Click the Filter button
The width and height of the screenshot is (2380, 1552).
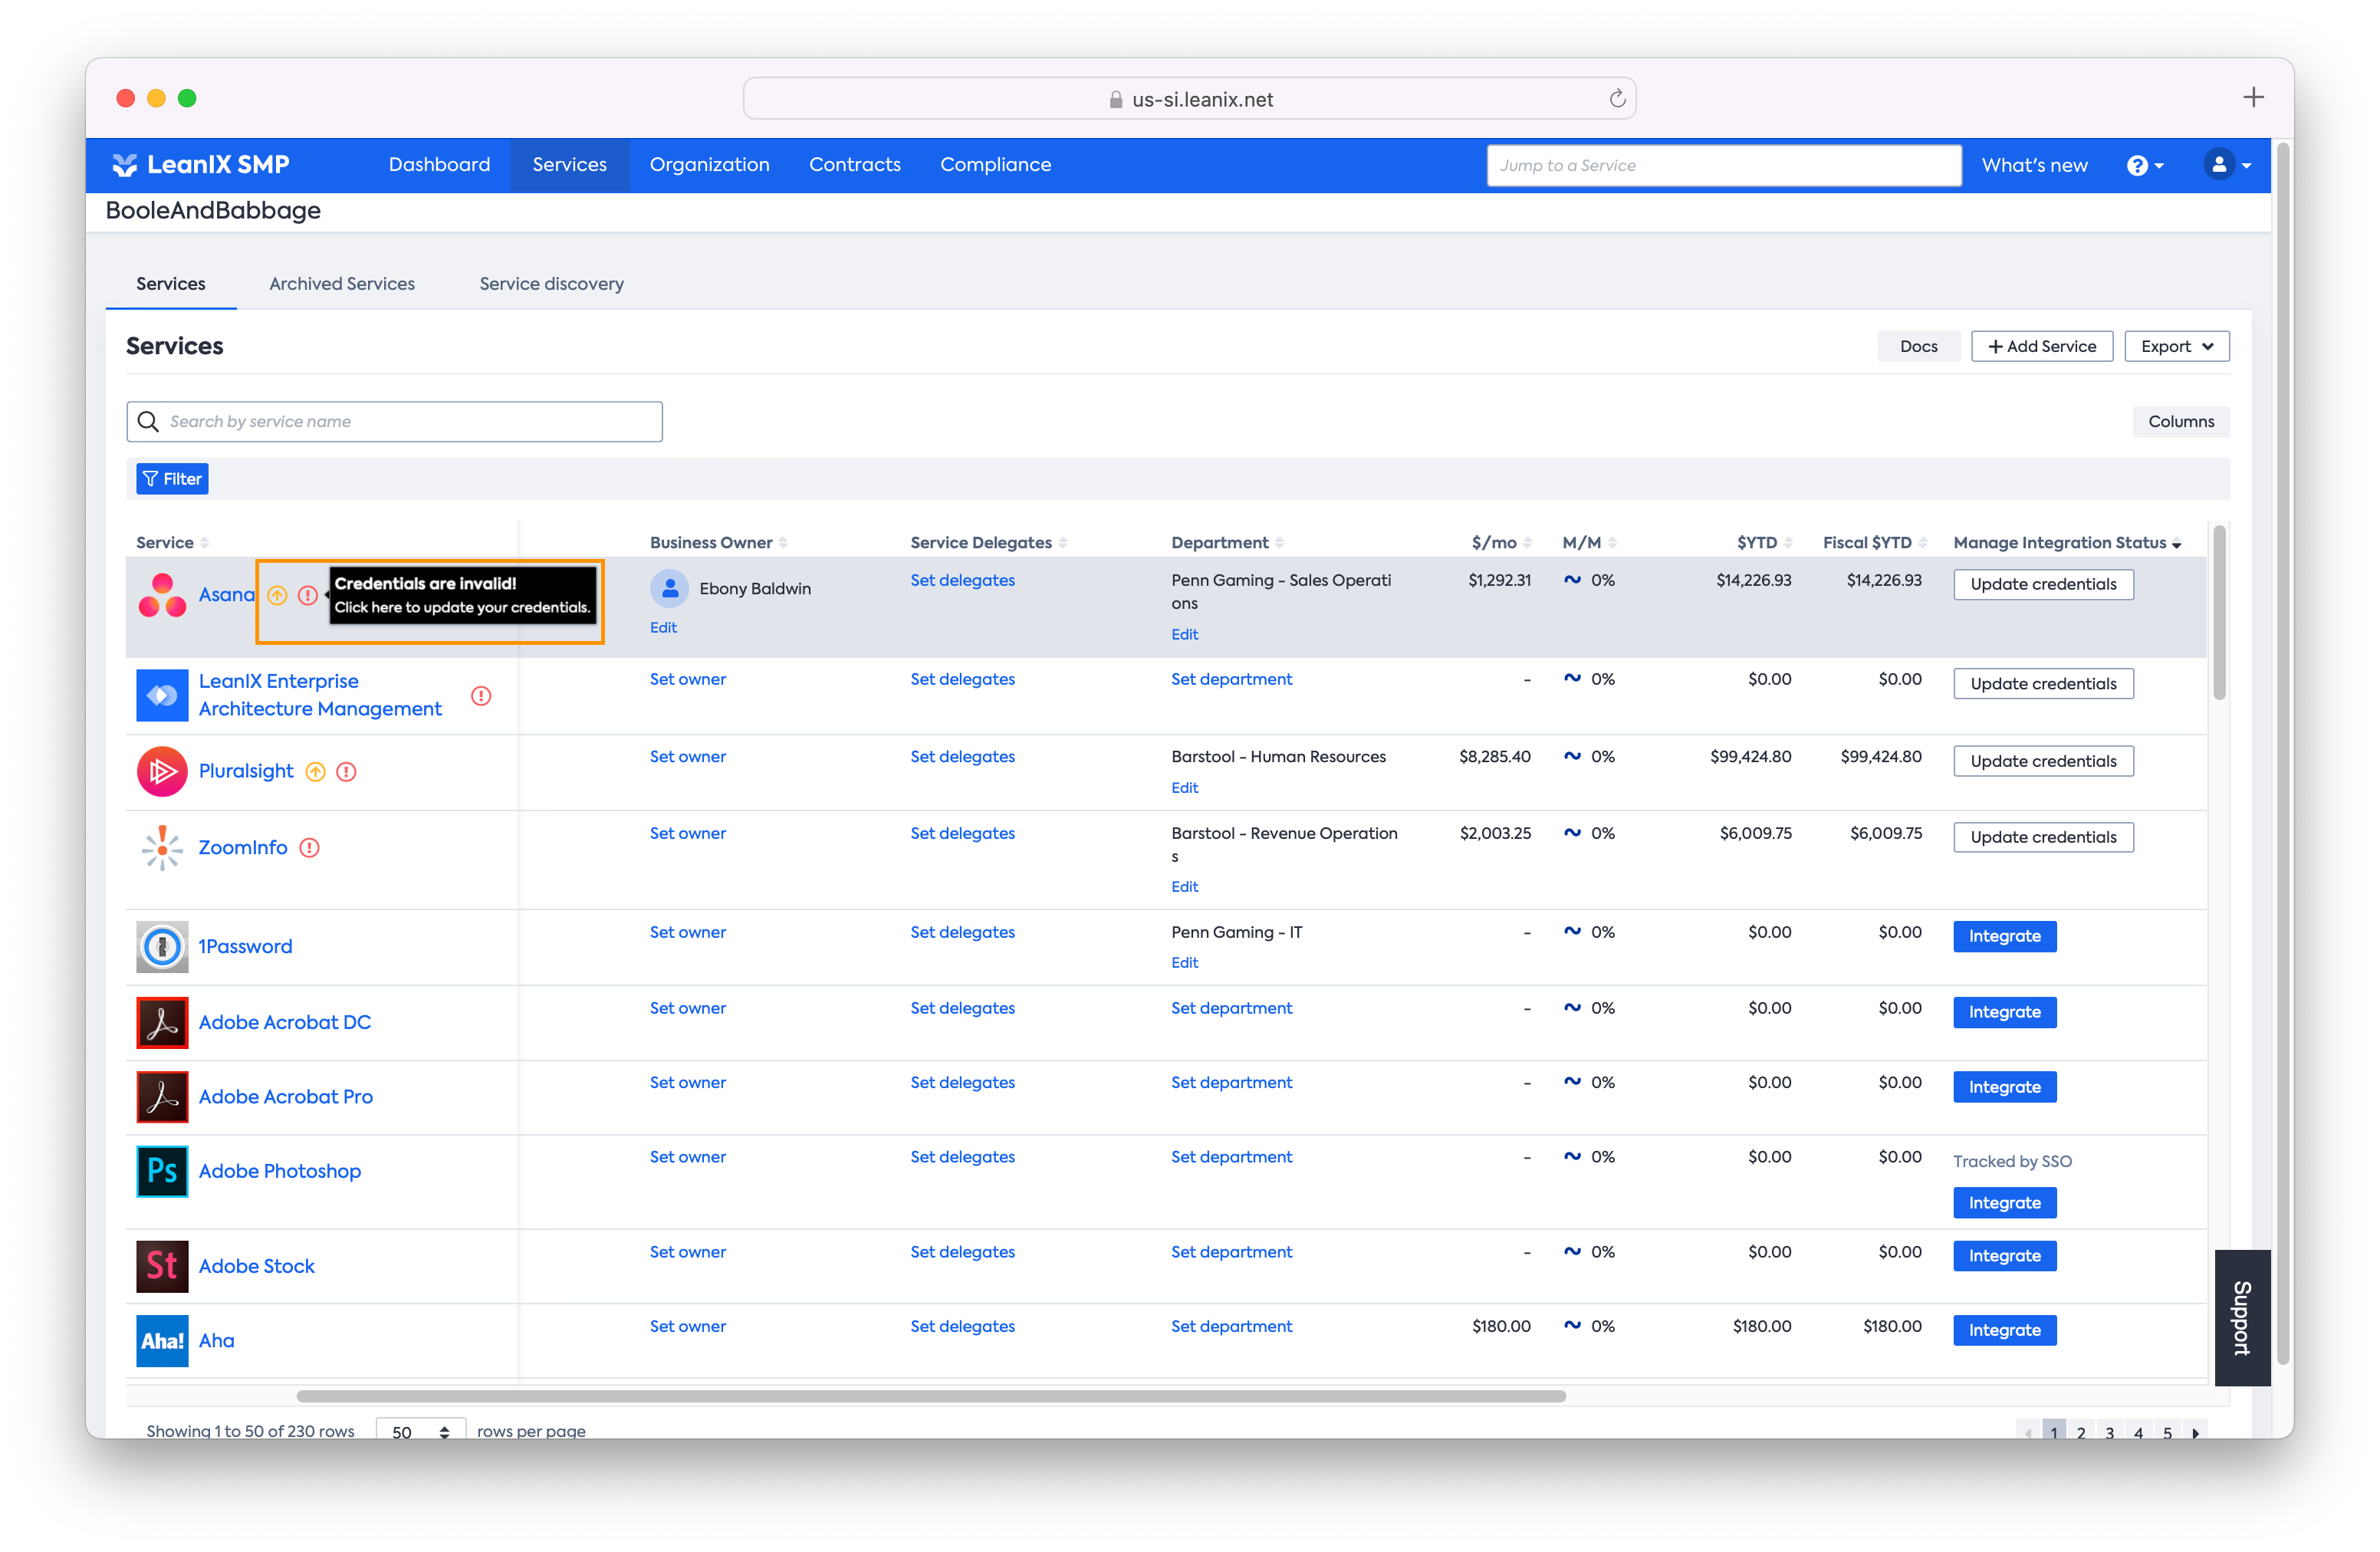point(172,479)
